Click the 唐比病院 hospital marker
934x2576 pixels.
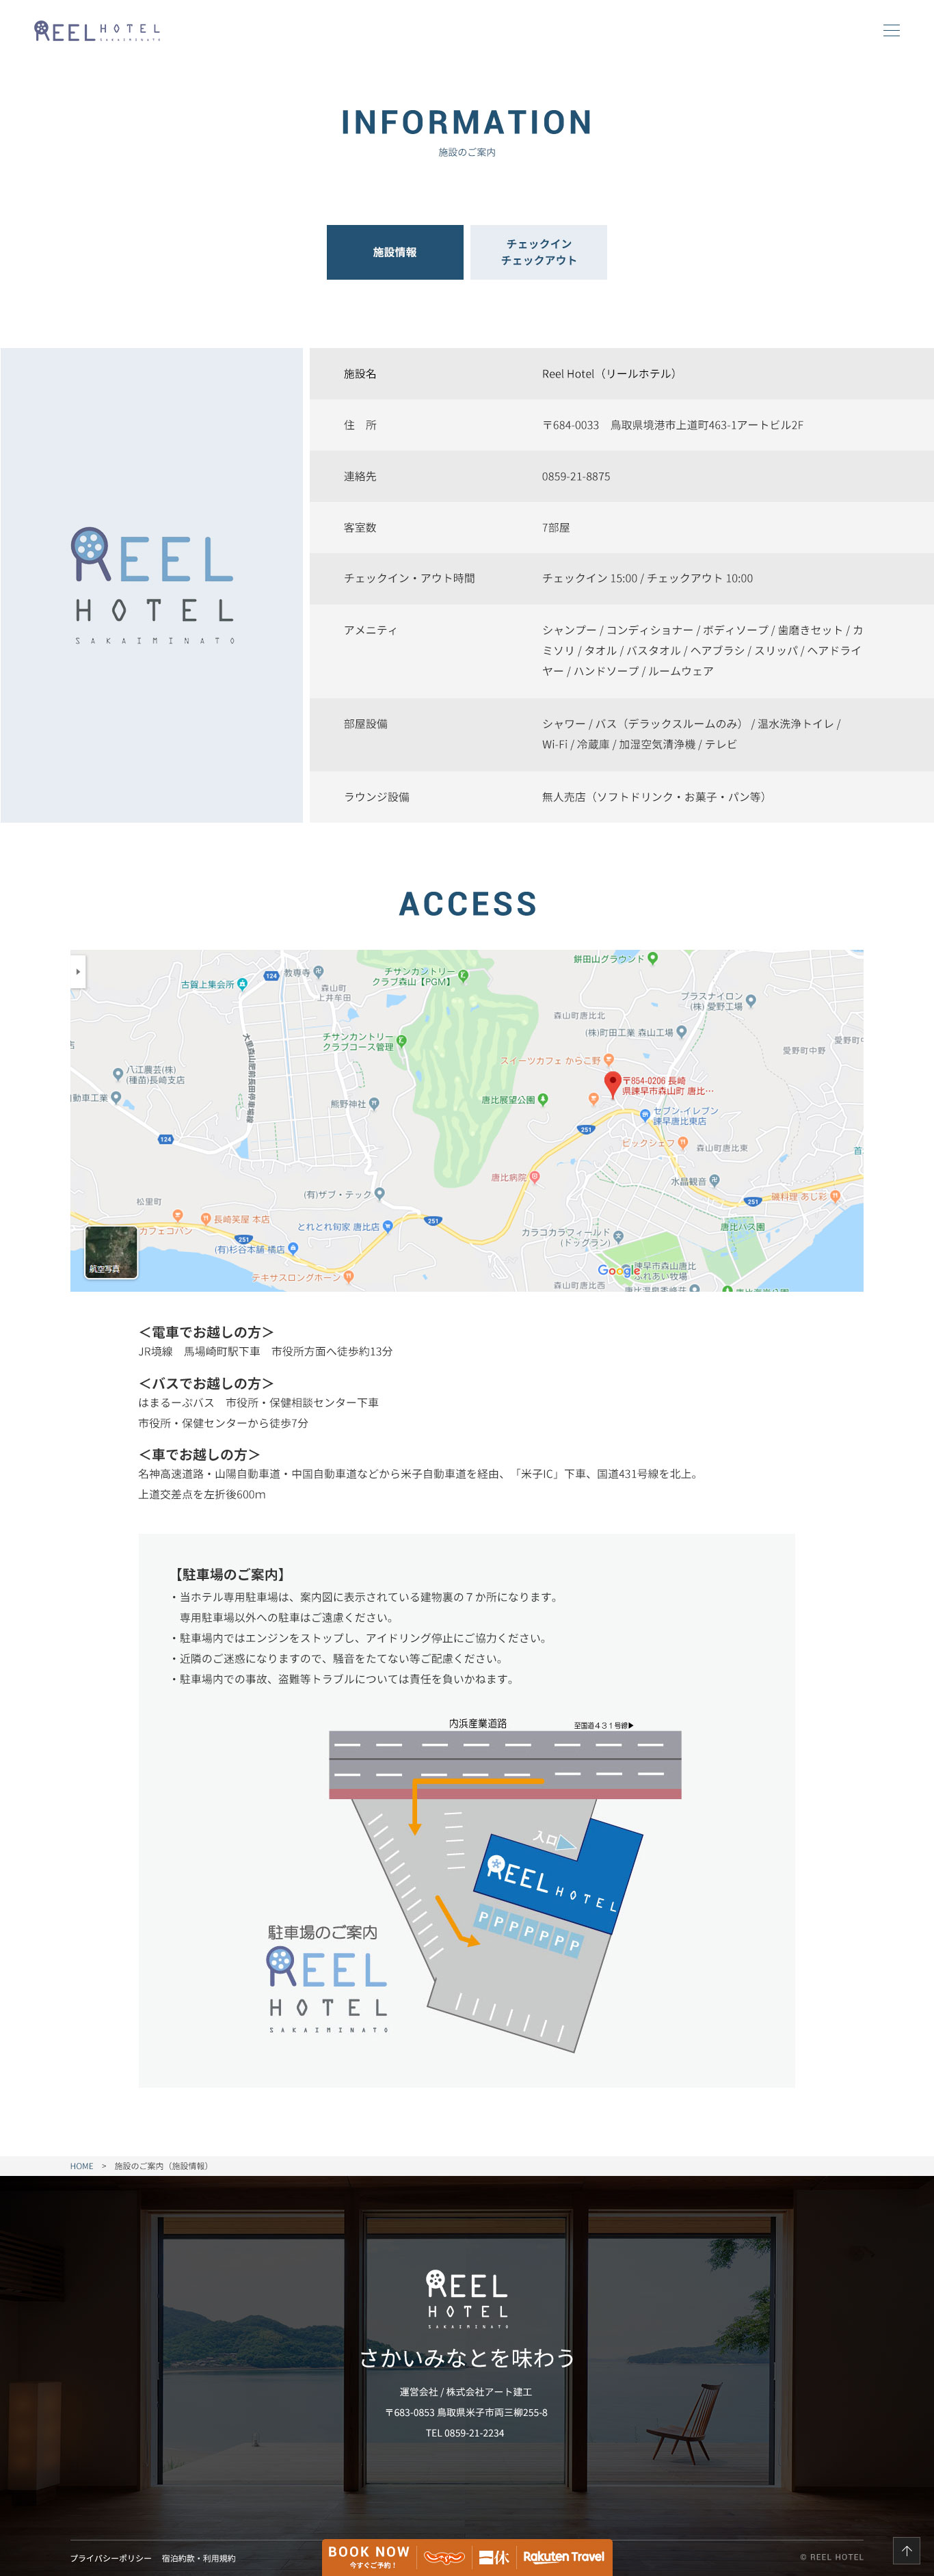click(x=534, y=1177)
